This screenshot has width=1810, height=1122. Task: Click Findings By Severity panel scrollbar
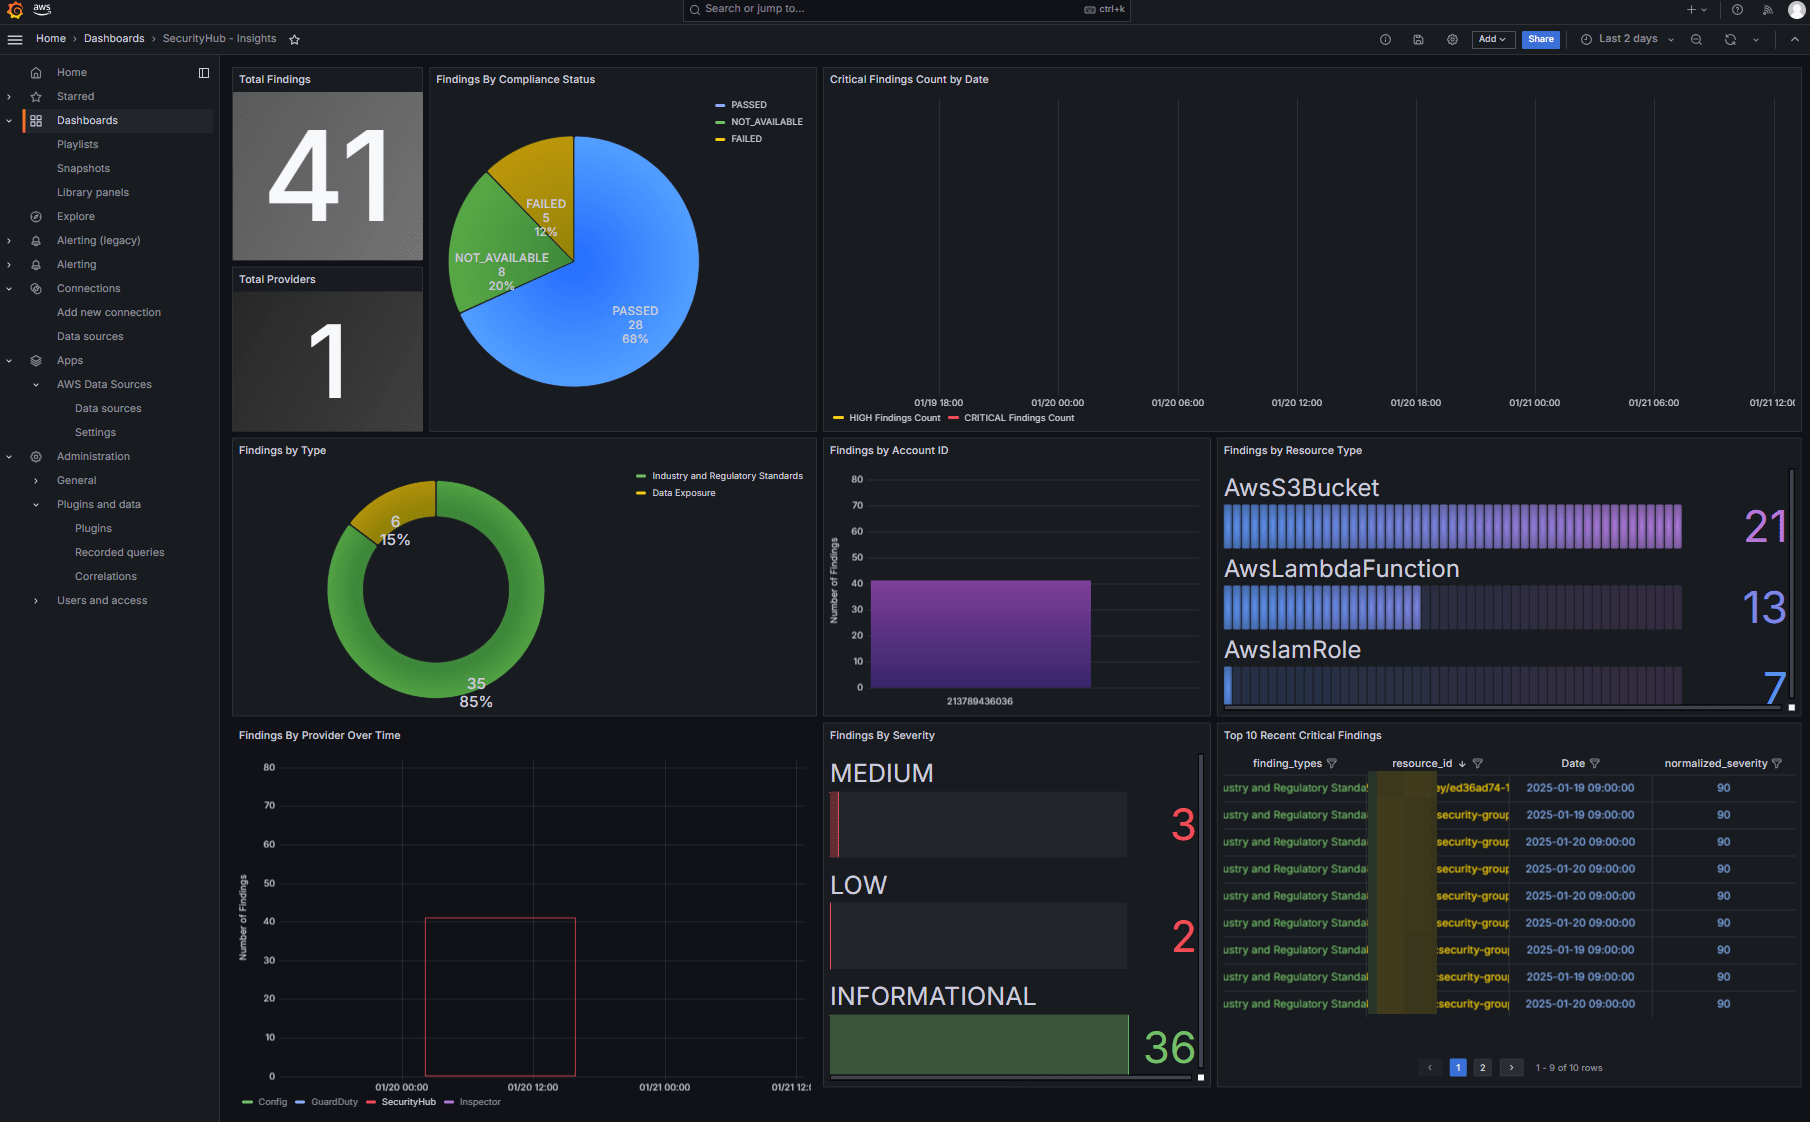click(1201, 910)
